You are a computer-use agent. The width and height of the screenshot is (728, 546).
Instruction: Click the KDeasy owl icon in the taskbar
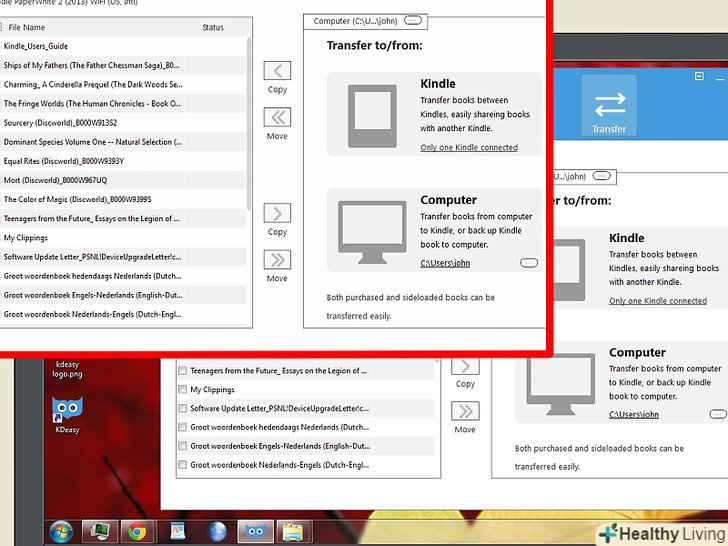(255, 532)
